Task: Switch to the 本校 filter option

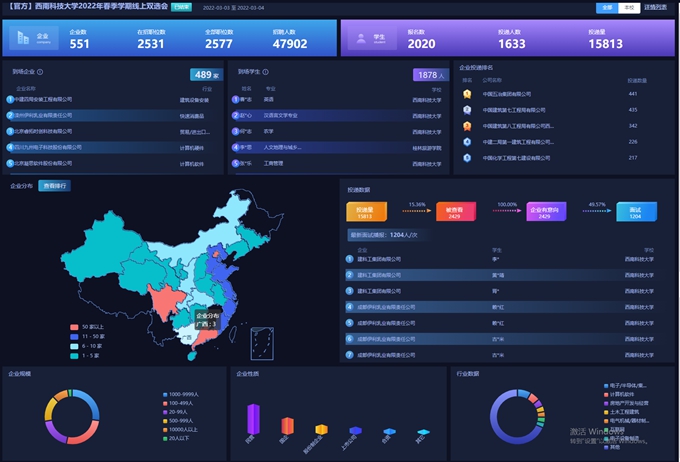Action: click(629, 8)
